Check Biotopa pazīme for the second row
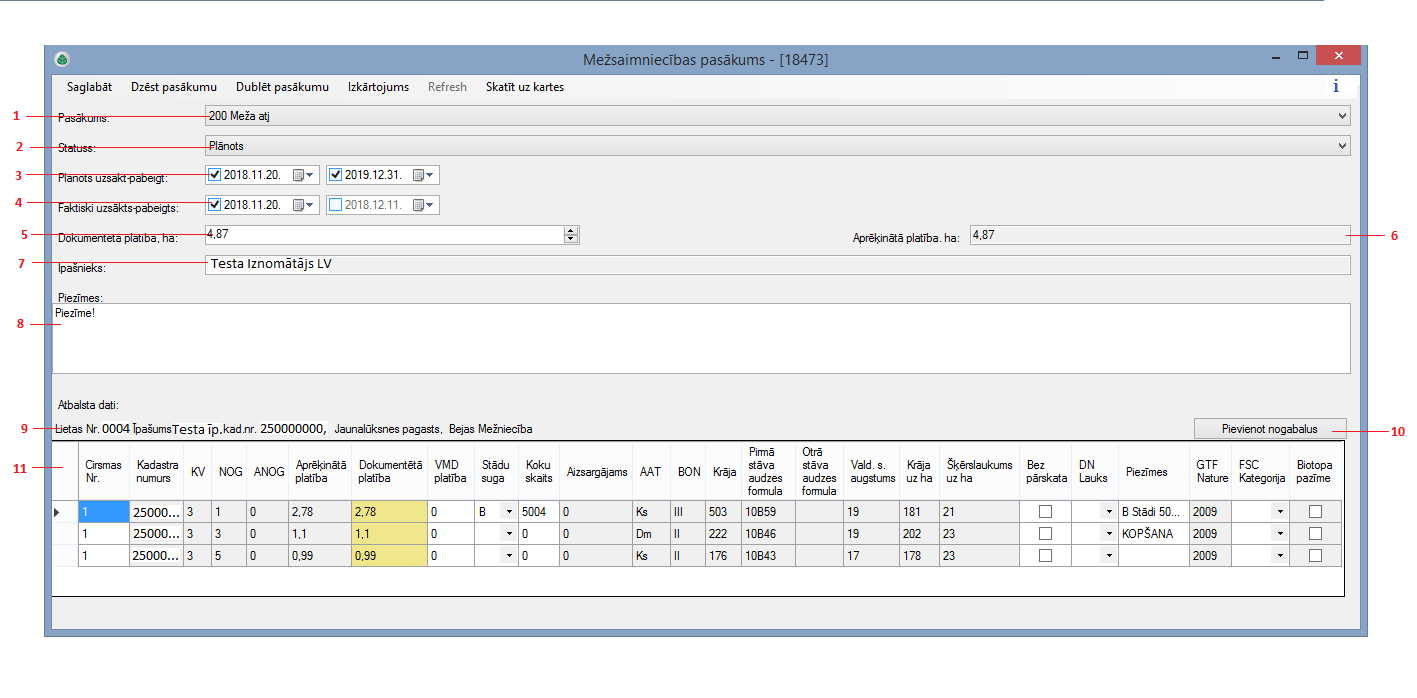This screenshot has height=698, width=1417. 1315,534
